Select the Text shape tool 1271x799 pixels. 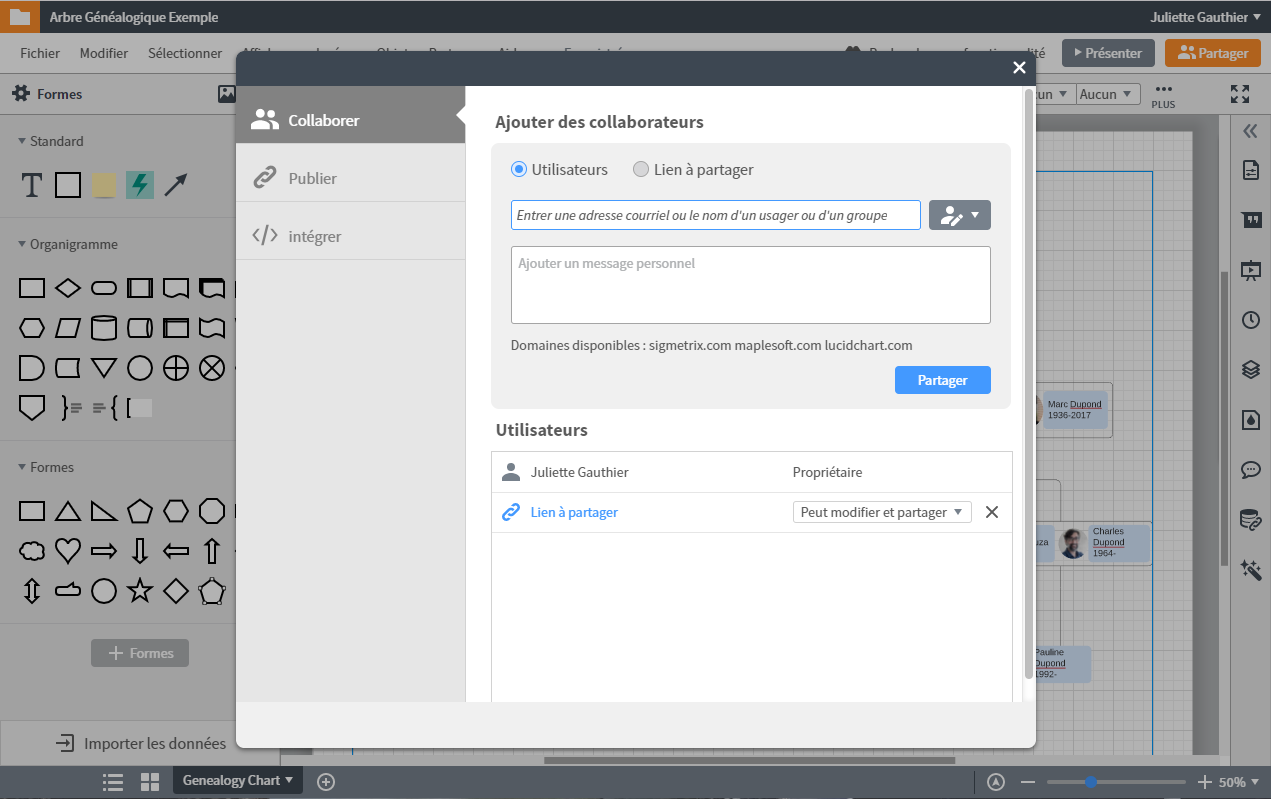click(x=32, y=185)
